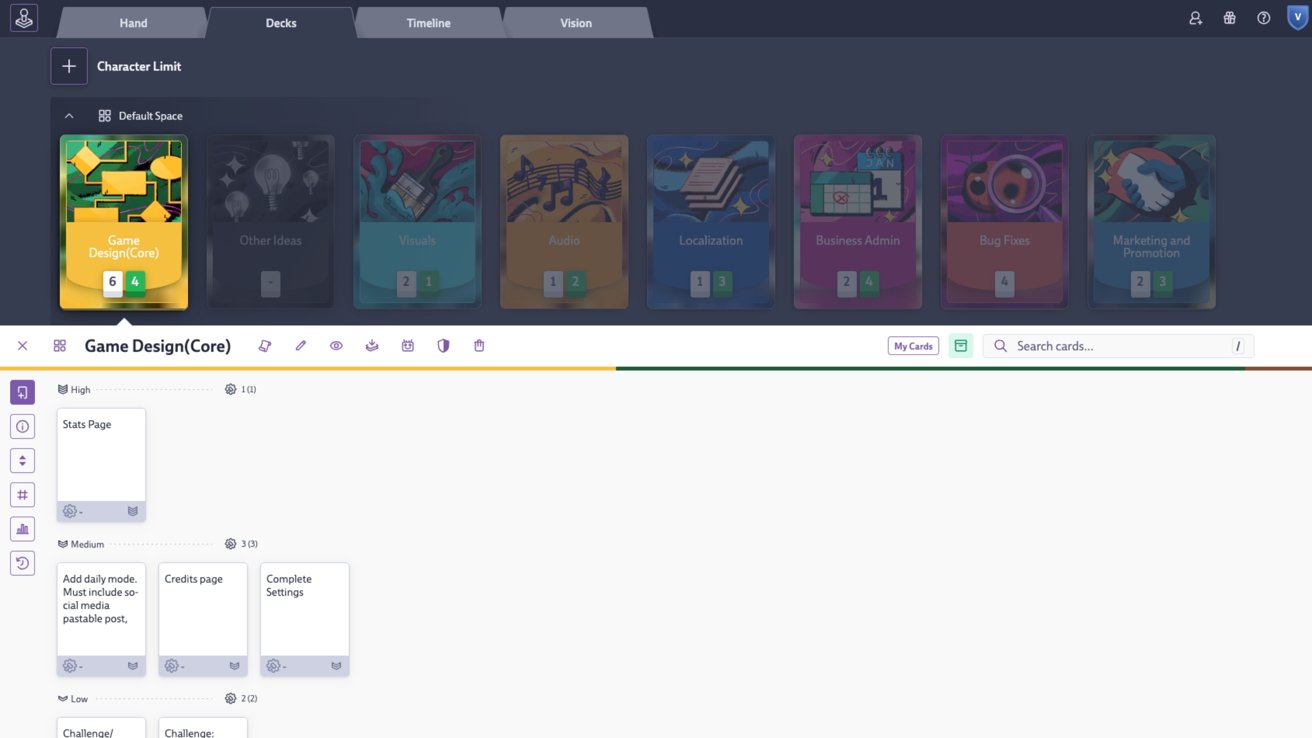Image resolution: width=1312 pixels, height=738 pixels.
Task: Click the plus button near Character Limit
Action: [69, 66]
